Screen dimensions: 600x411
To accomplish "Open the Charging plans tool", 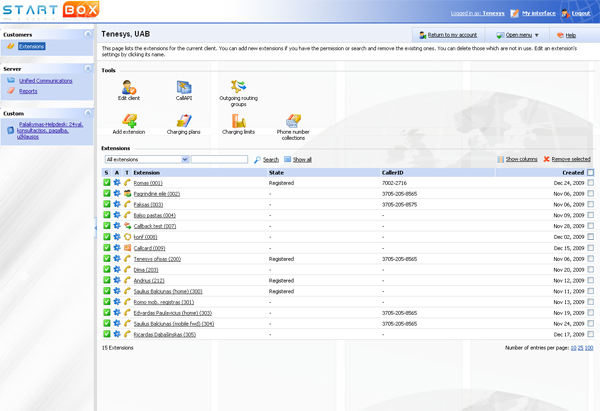I will click(x=184, y=124).
